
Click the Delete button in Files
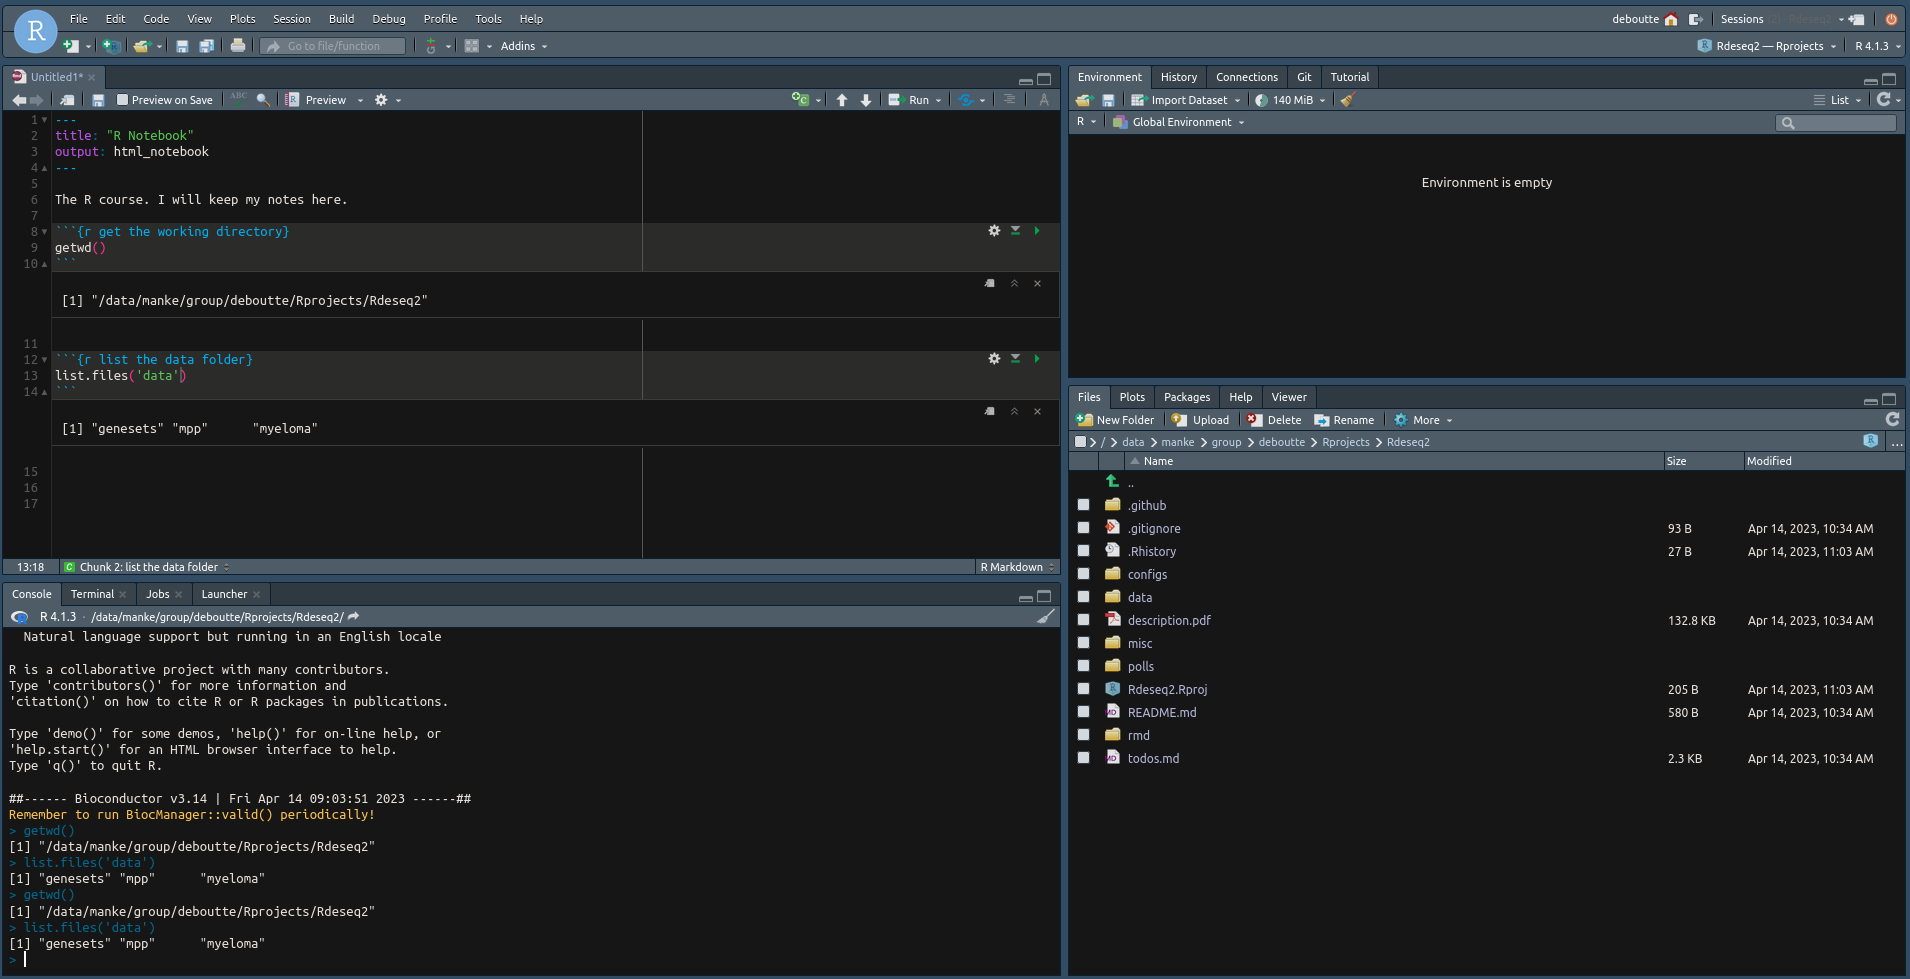(x=1274, y=420)
